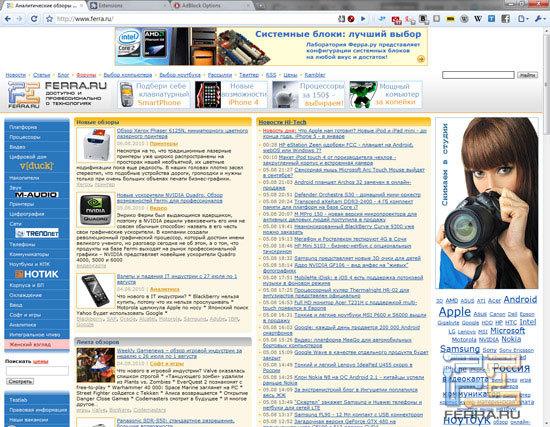550x427 pixels.
Task: Click the TRENDnet sponsor logo in sidebar
Action: point(37,233)
